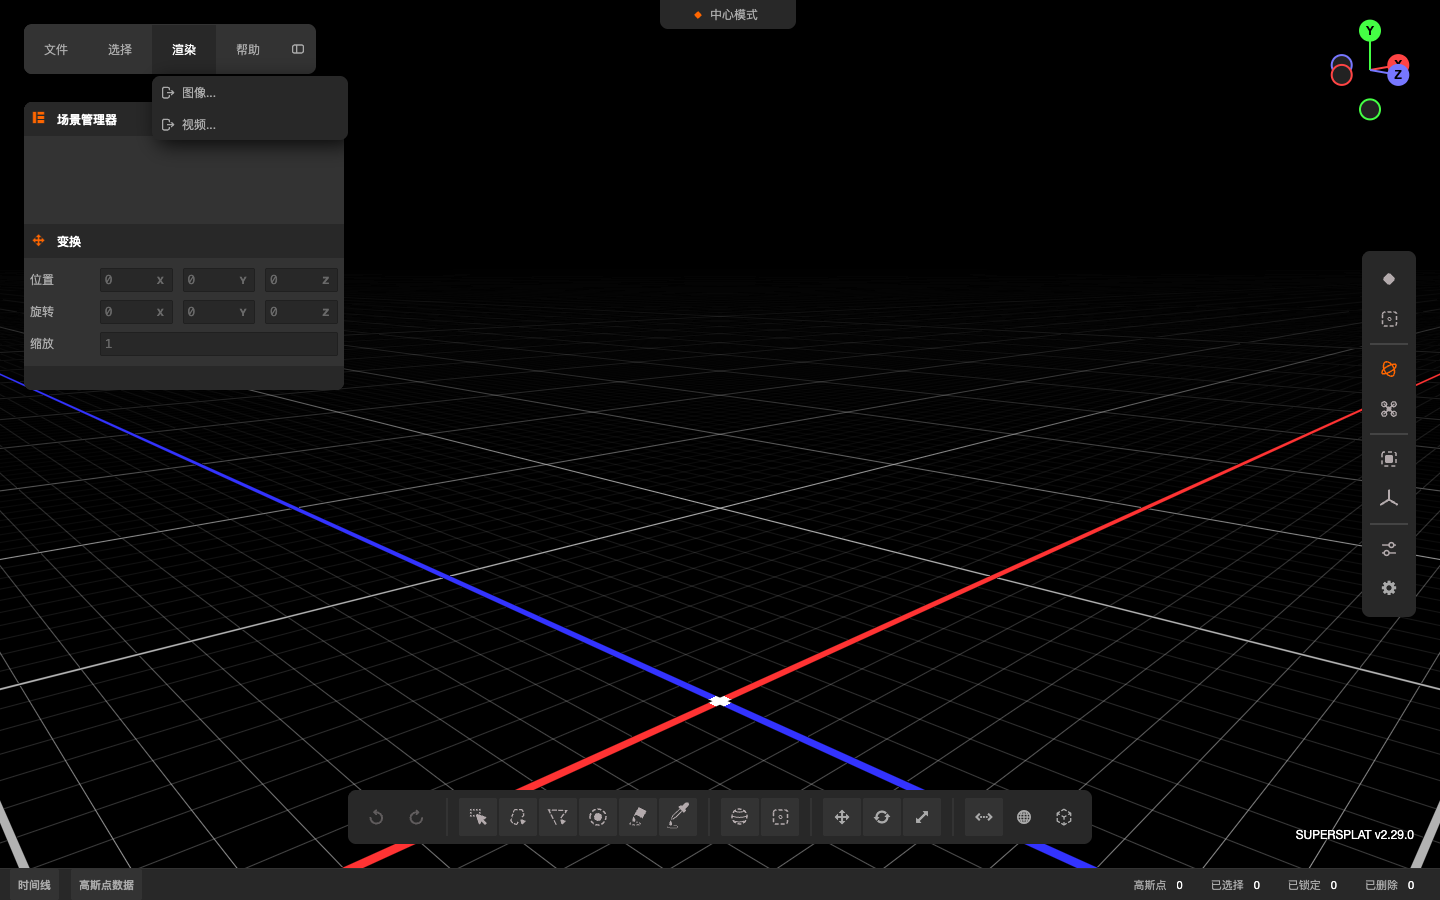Select the polygon selection tool
The height and width of the screenshot is (900, 1440).
point(558,817)
